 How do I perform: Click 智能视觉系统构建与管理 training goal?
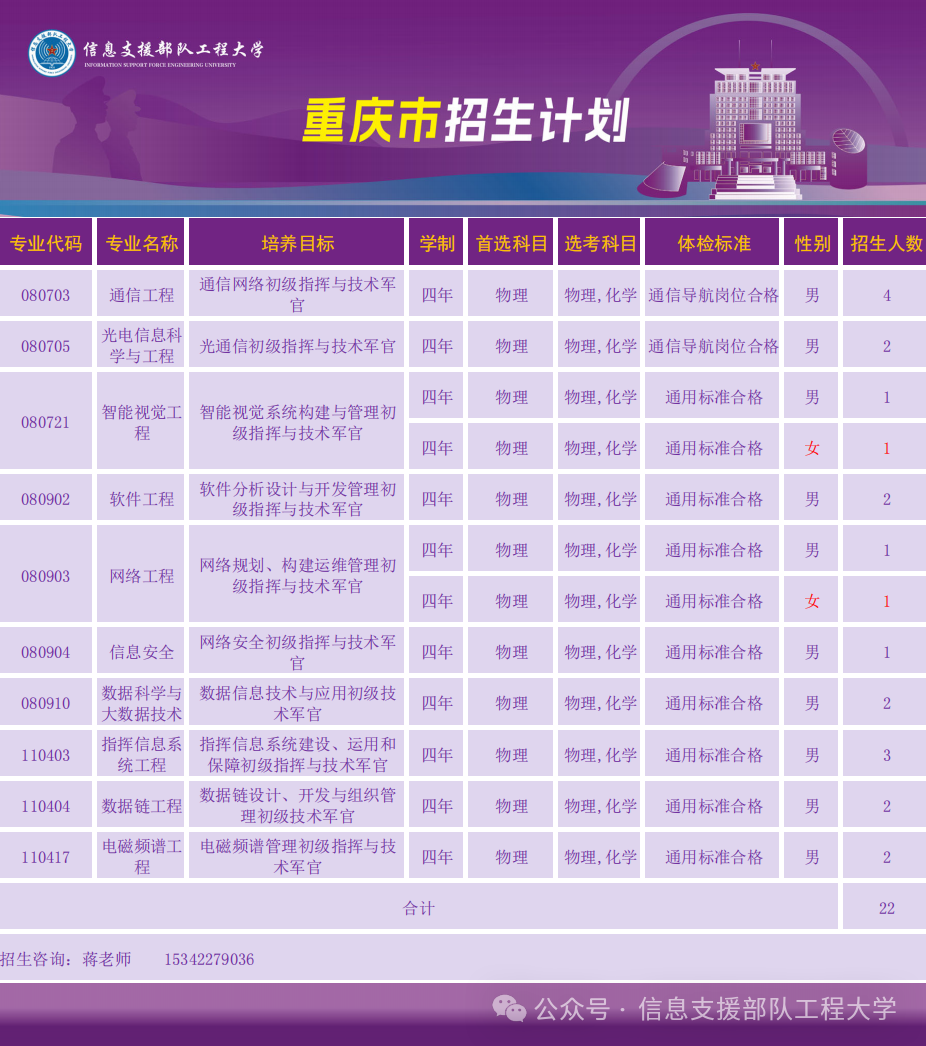[298, 422]
